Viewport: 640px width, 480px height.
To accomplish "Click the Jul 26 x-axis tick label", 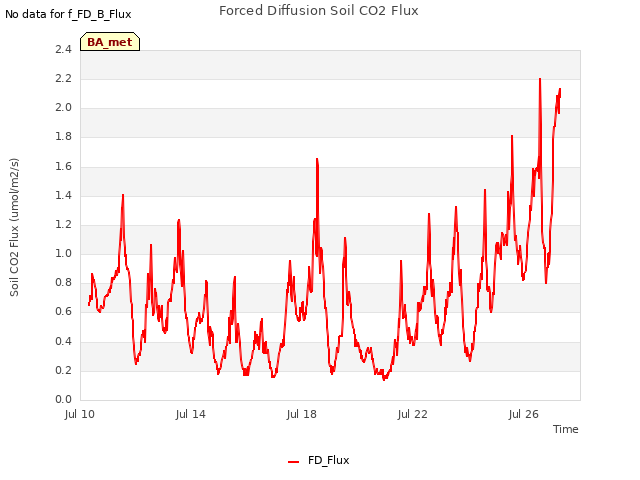I will 524,414.
